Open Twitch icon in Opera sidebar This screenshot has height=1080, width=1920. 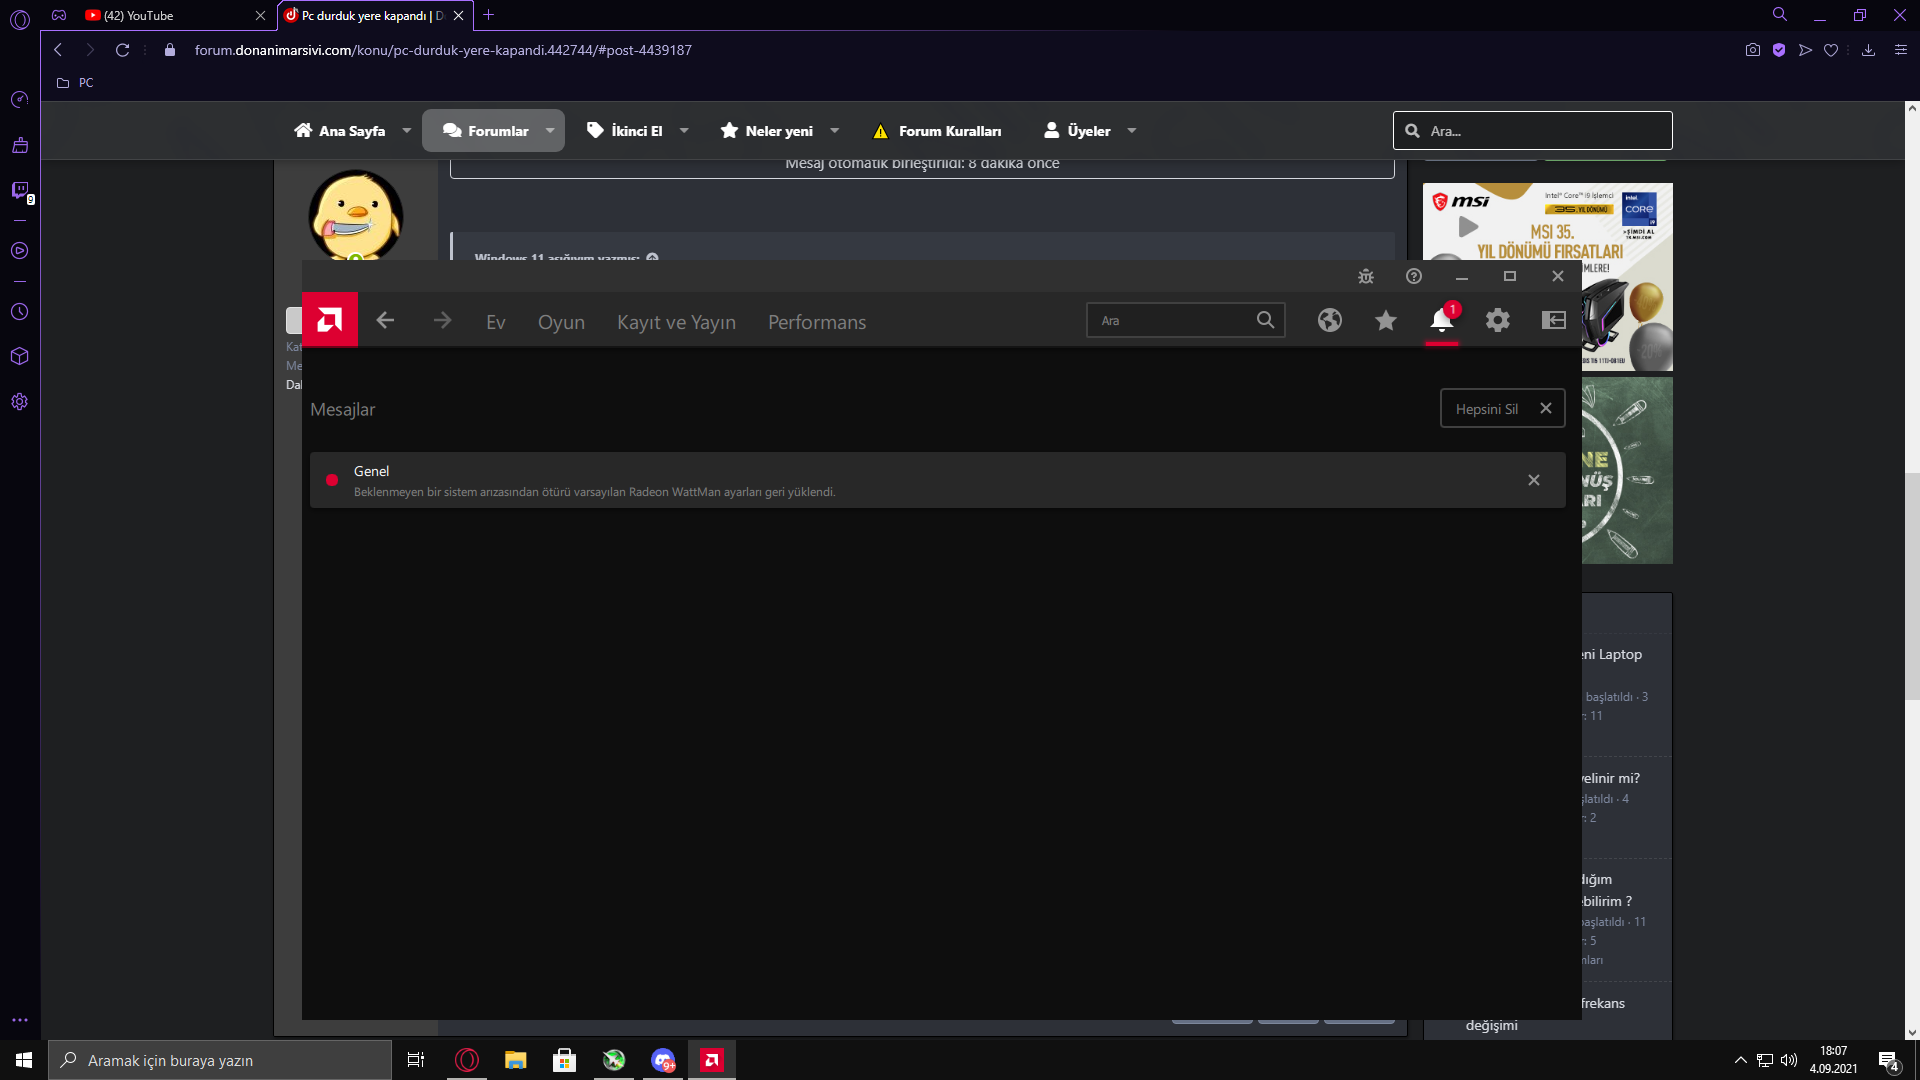20,190
